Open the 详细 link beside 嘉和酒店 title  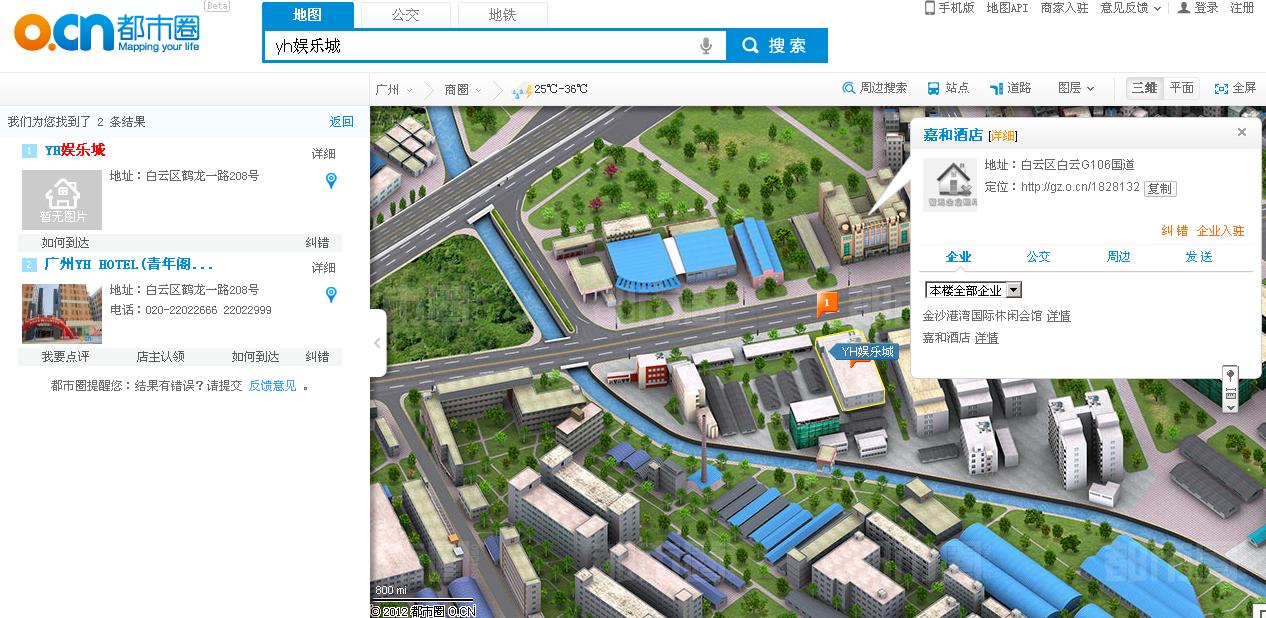[1003, 136]
